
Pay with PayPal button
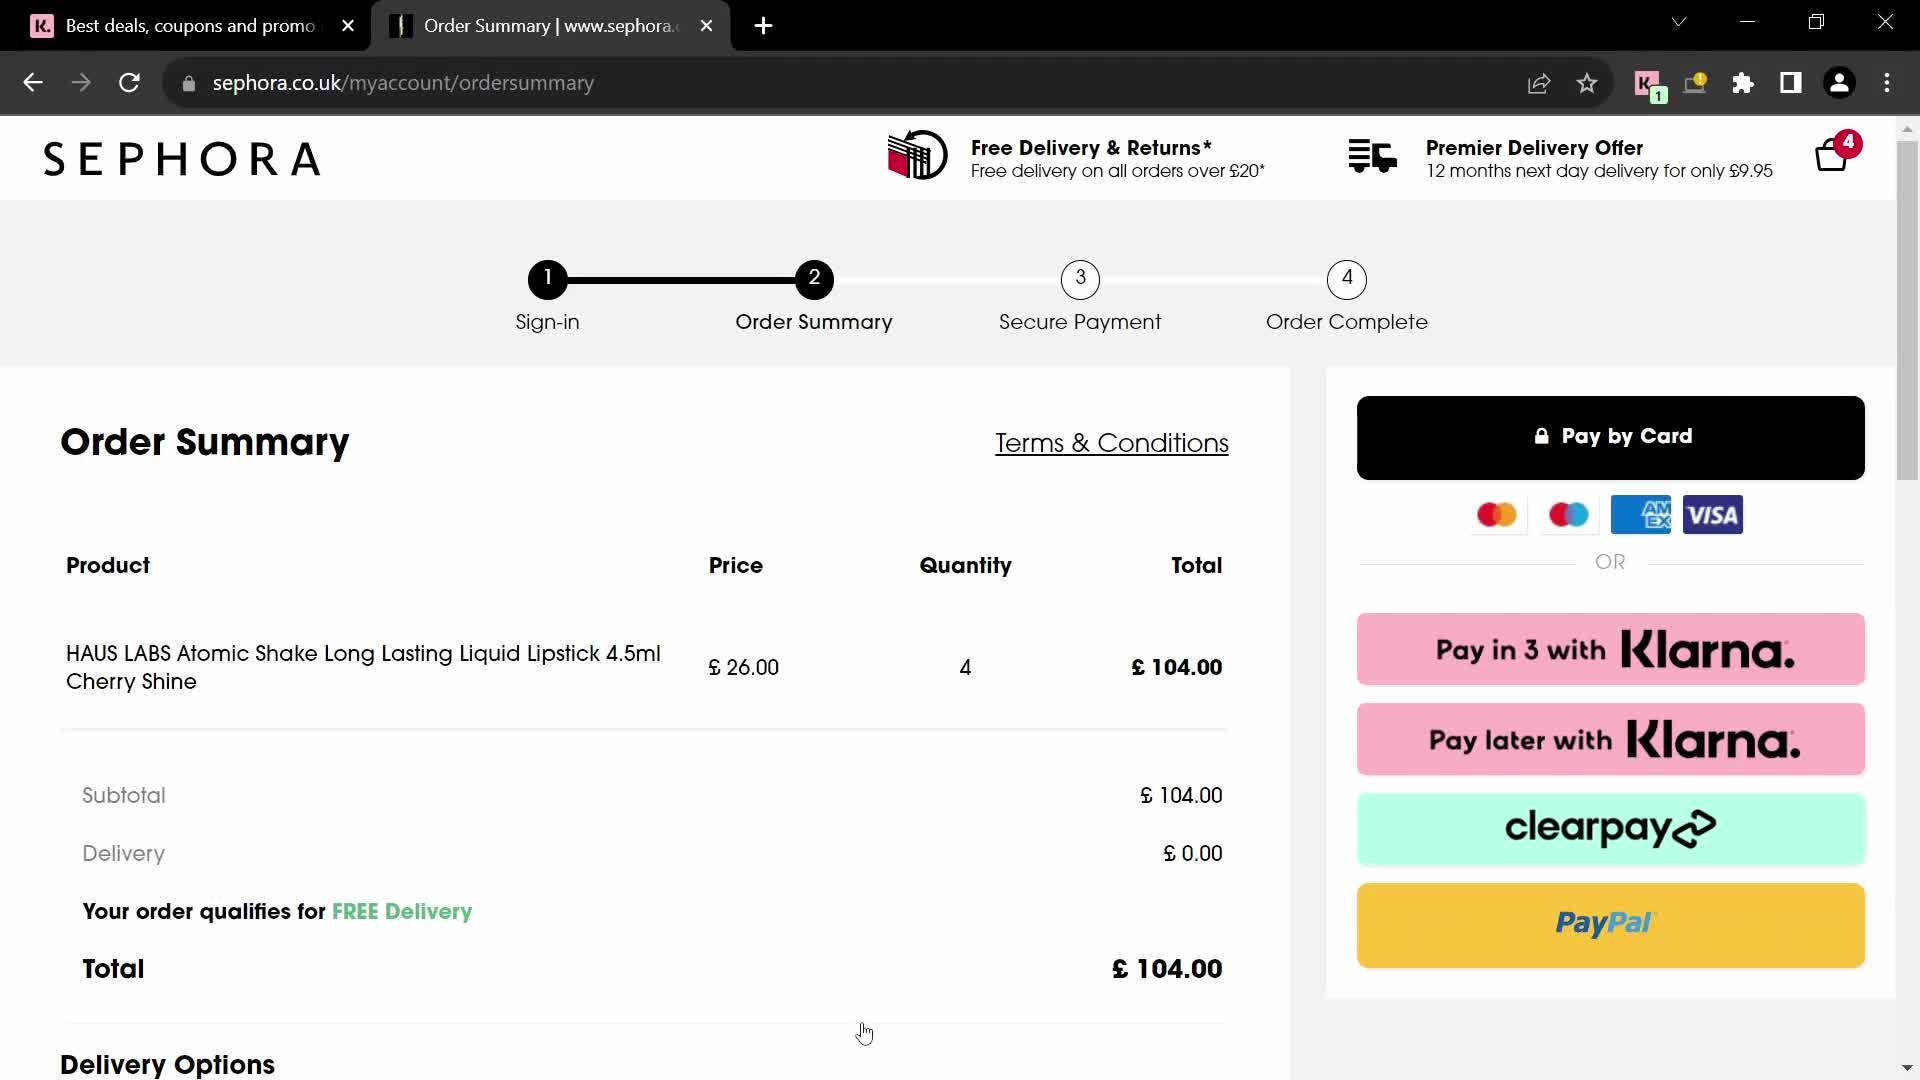coord(1610,924)
